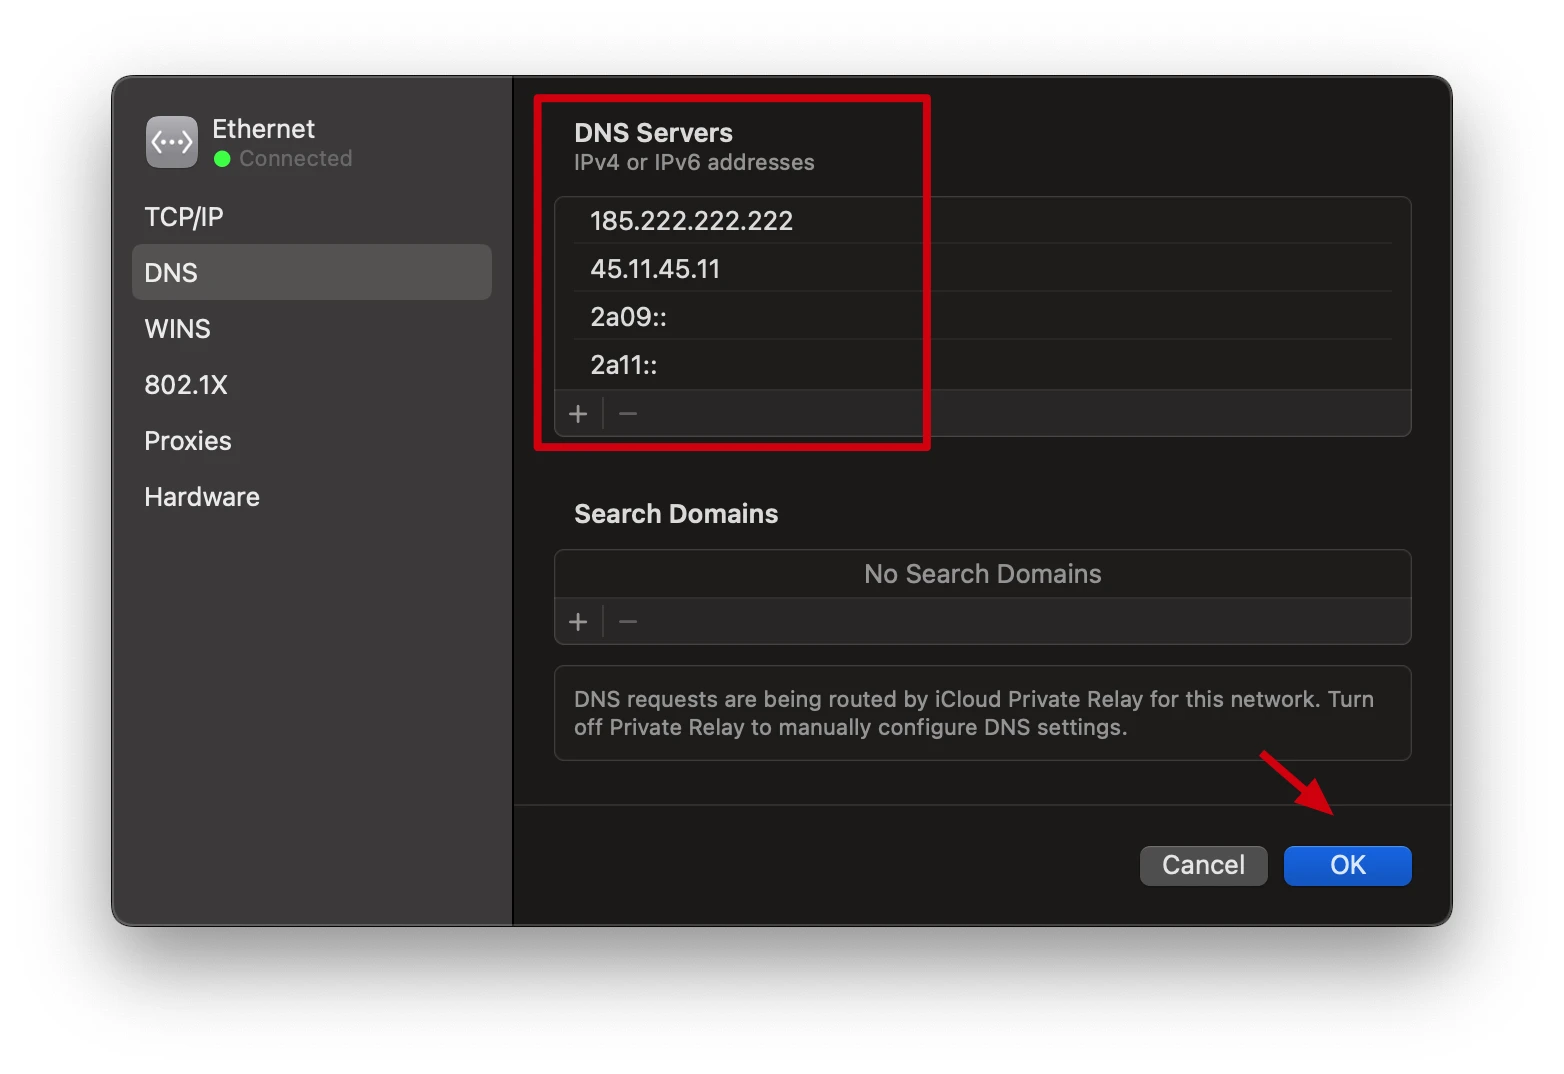Go to the Proxies section
1564x1074 pixels.
(x=188, y=441)
